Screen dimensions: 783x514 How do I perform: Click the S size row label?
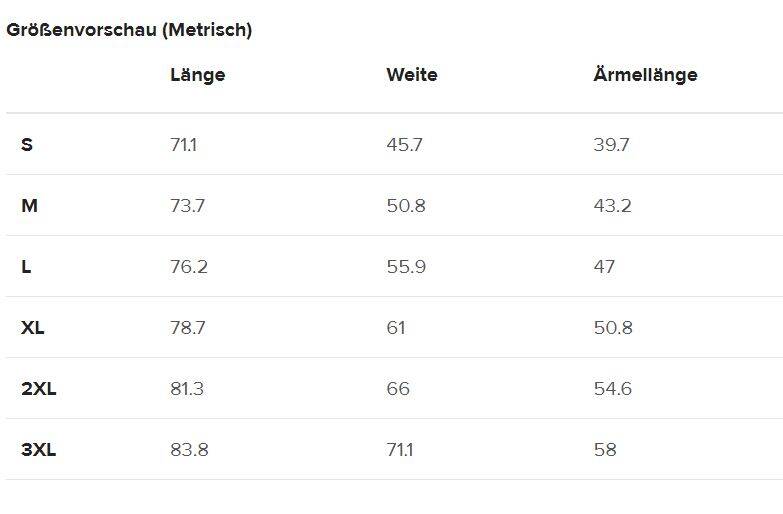pyautogui.click(x=27, y=145)
